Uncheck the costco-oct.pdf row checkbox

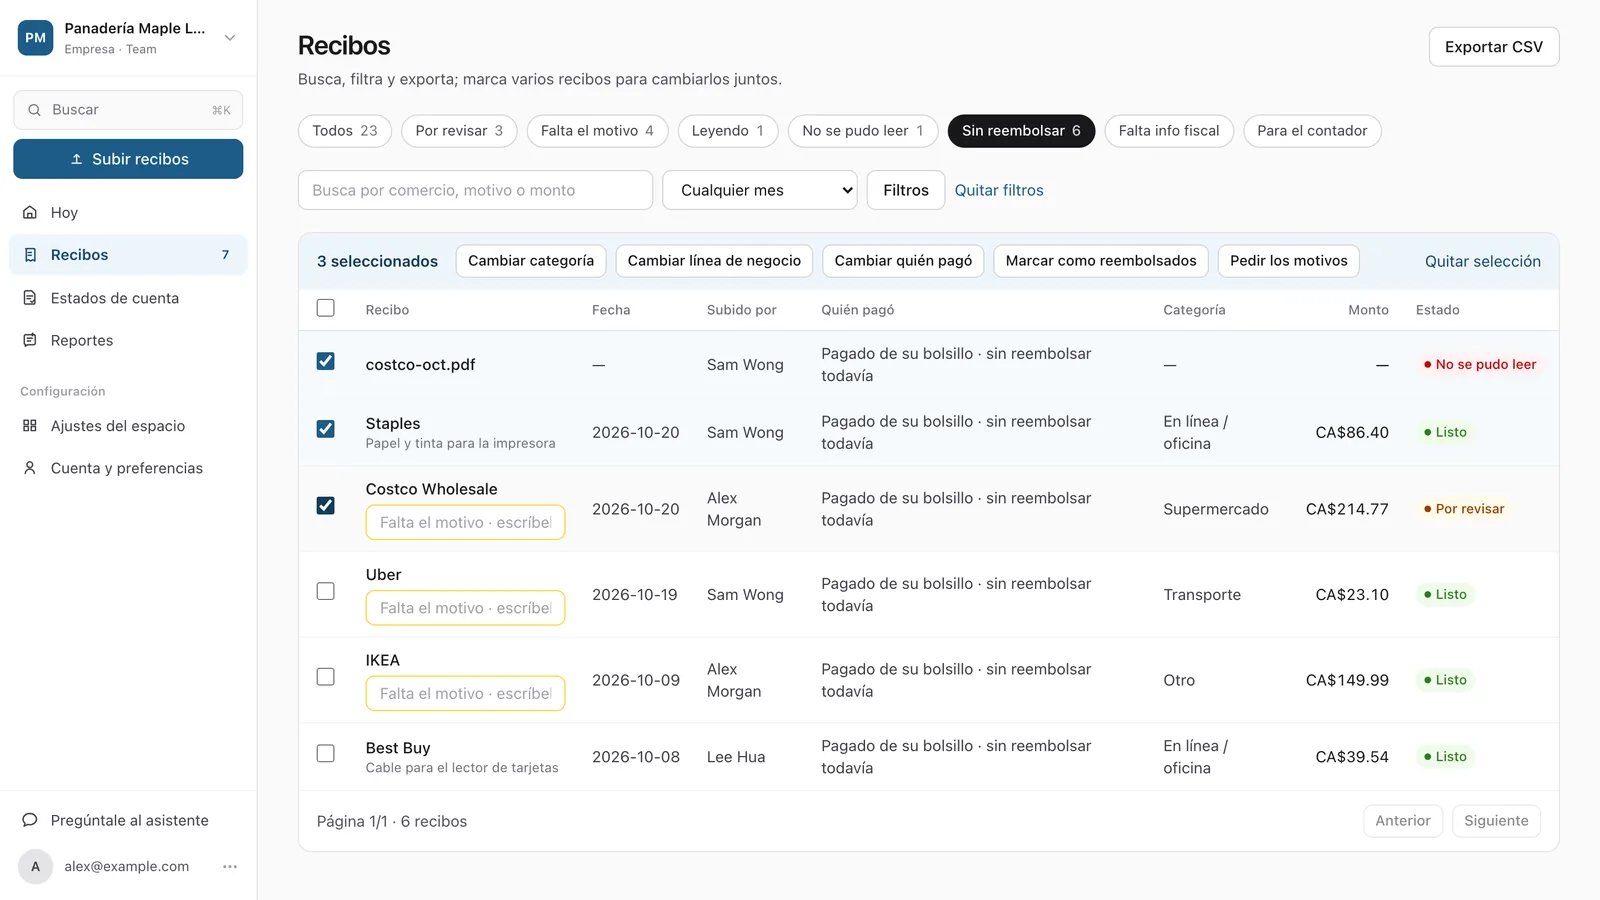tap(326, 361)
